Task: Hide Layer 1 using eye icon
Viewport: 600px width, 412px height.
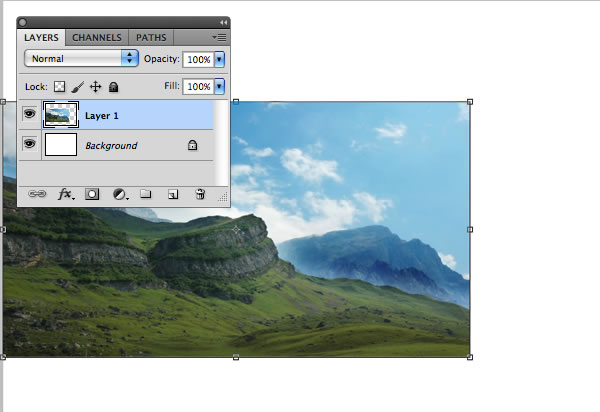Action: (x=29, y=114)
